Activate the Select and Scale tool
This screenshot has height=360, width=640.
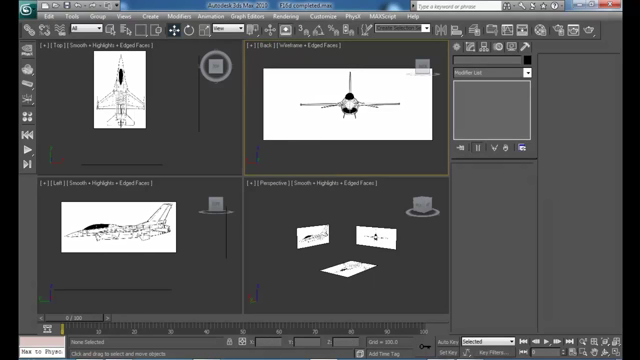[x=204, y=30]
